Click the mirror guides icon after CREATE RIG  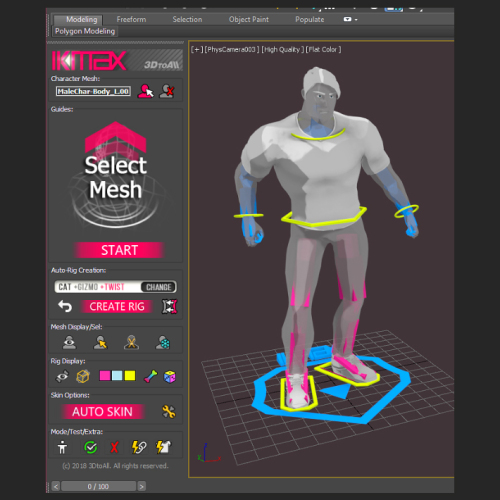pyautogui.click(x=169, y=306)
